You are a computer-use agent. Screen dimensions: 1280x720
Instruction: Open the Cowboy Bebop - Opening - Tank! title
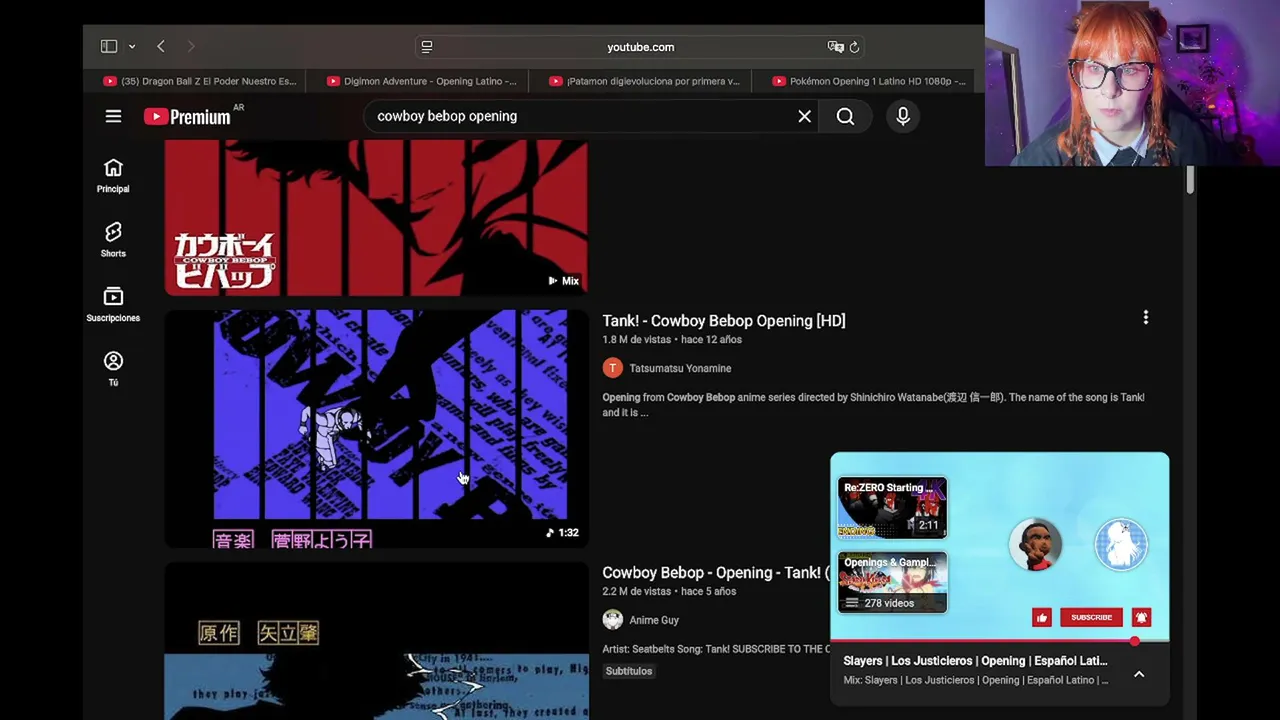pos(715,573)
